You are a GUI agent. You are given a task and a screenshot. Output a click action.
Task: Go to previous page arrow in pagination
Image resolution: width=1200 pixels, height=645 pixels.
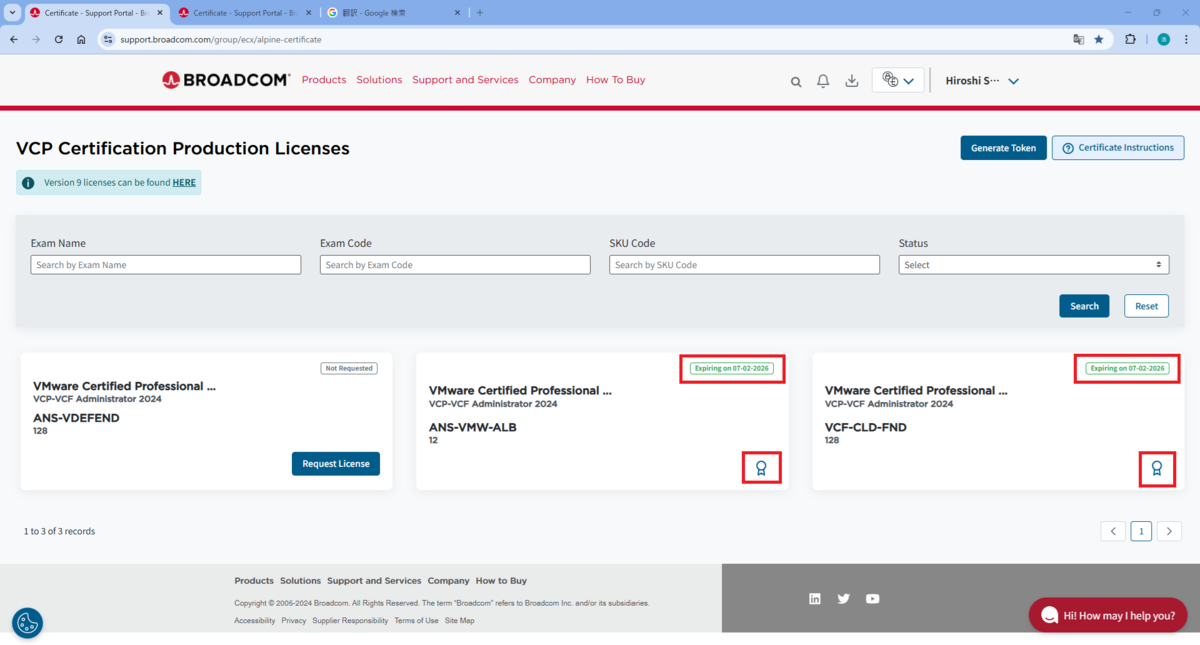pyautogui.click(x=1113, y=531)
